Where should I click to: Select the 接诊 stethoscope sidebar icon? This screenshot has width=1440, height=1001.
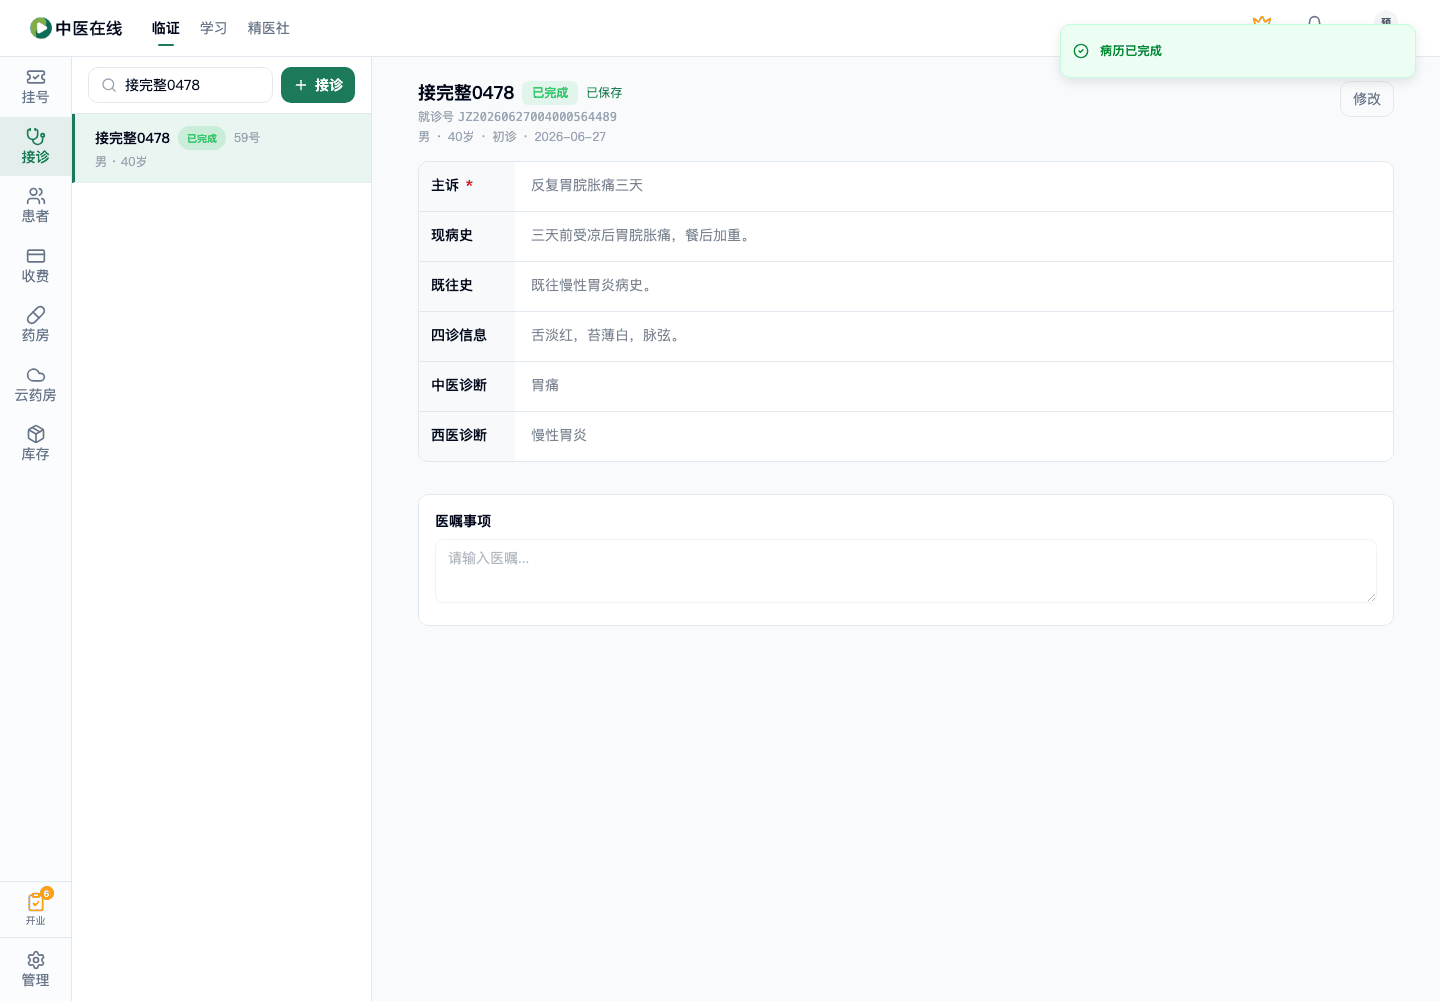(x=35, y=147)
